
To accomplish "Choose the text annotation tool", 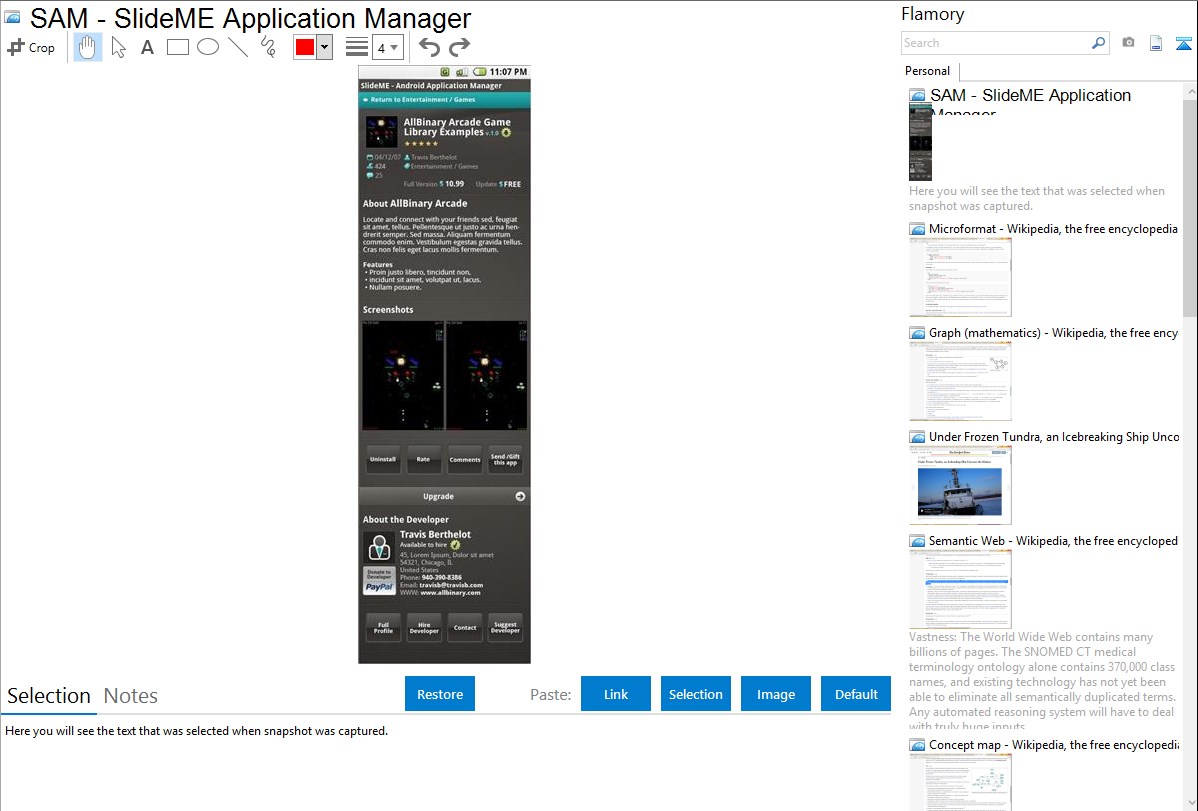I will [147, 47].
